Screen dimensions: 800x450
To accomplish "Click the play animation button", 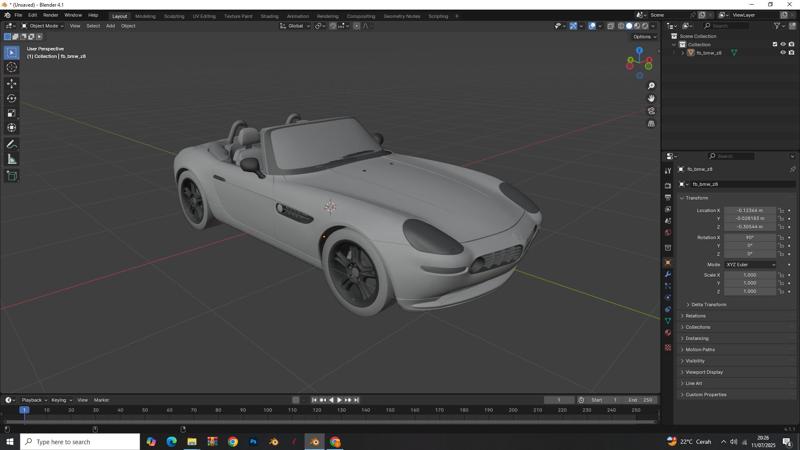I will tap(340, 400).
